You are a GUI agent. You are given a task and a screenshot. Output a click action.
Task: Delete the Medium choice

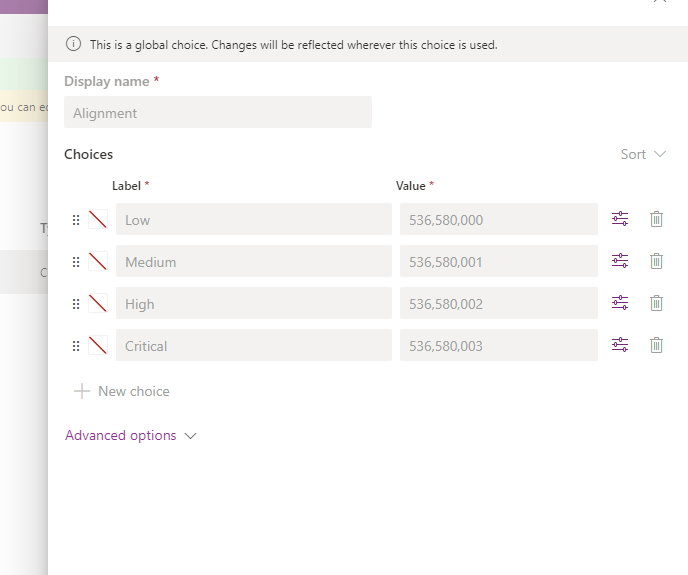click(656, 261)
